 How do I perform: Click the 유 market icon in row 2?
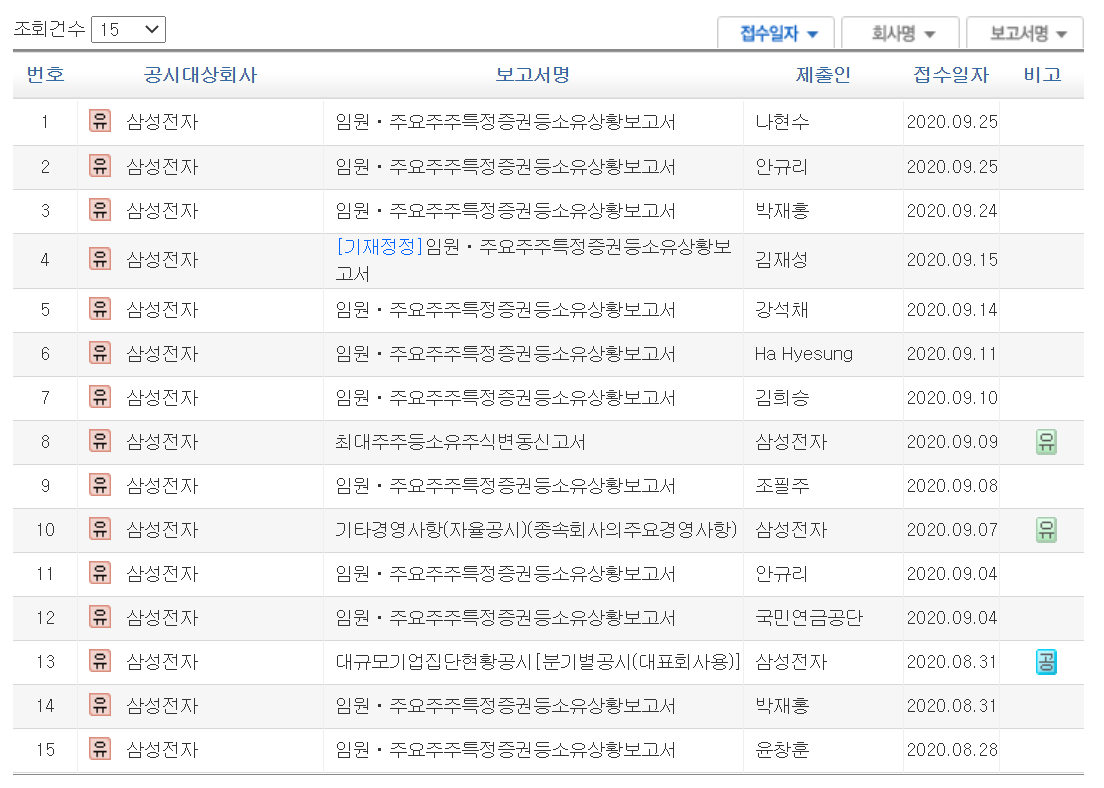(100, 166)
